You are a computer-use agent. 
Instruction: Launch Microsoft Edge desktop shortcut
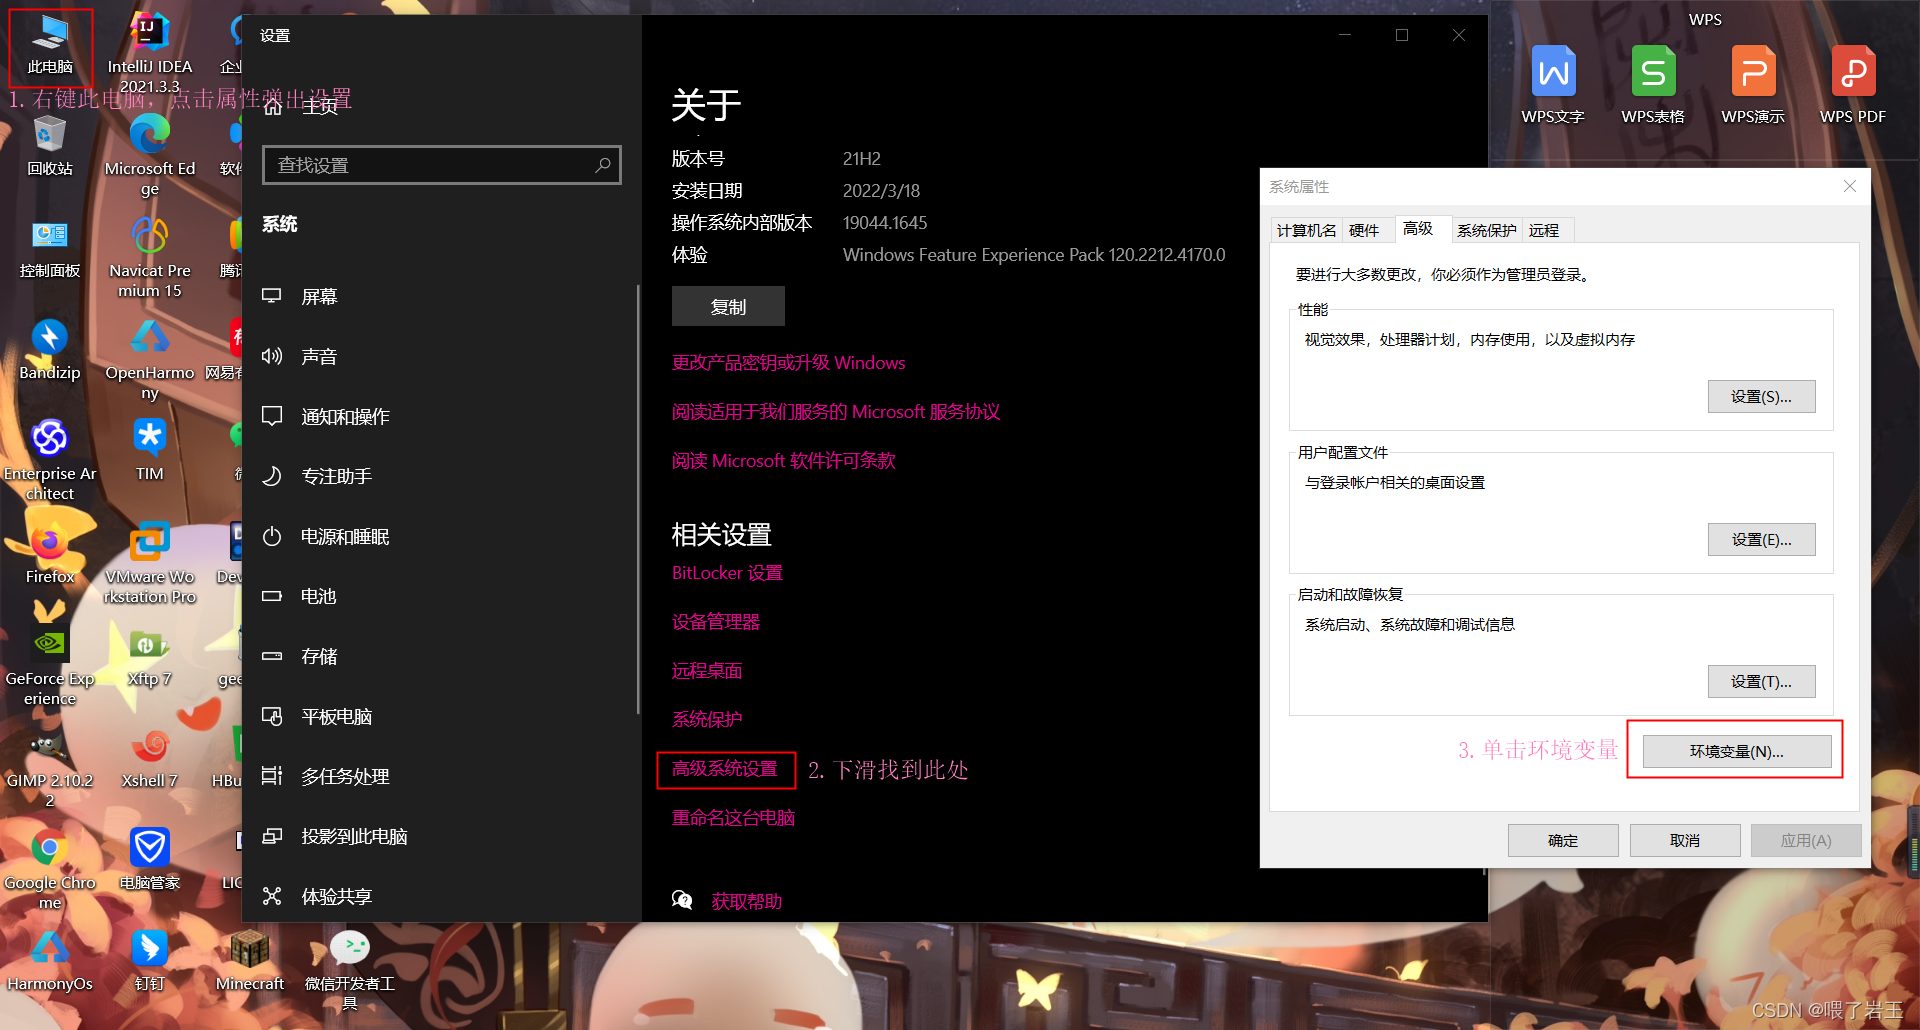point(150,156)
